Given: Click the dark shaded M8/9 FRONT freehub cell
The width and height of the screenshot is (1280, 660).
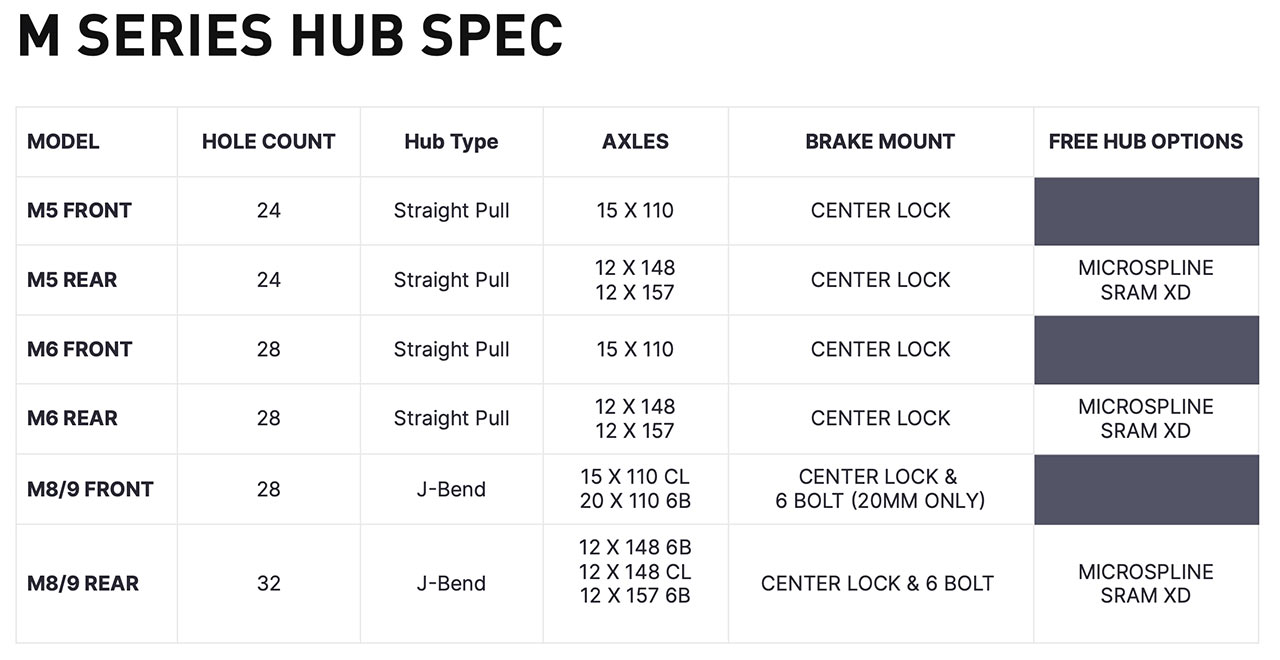Looking at the screenshot, I should coord(1146,489).
